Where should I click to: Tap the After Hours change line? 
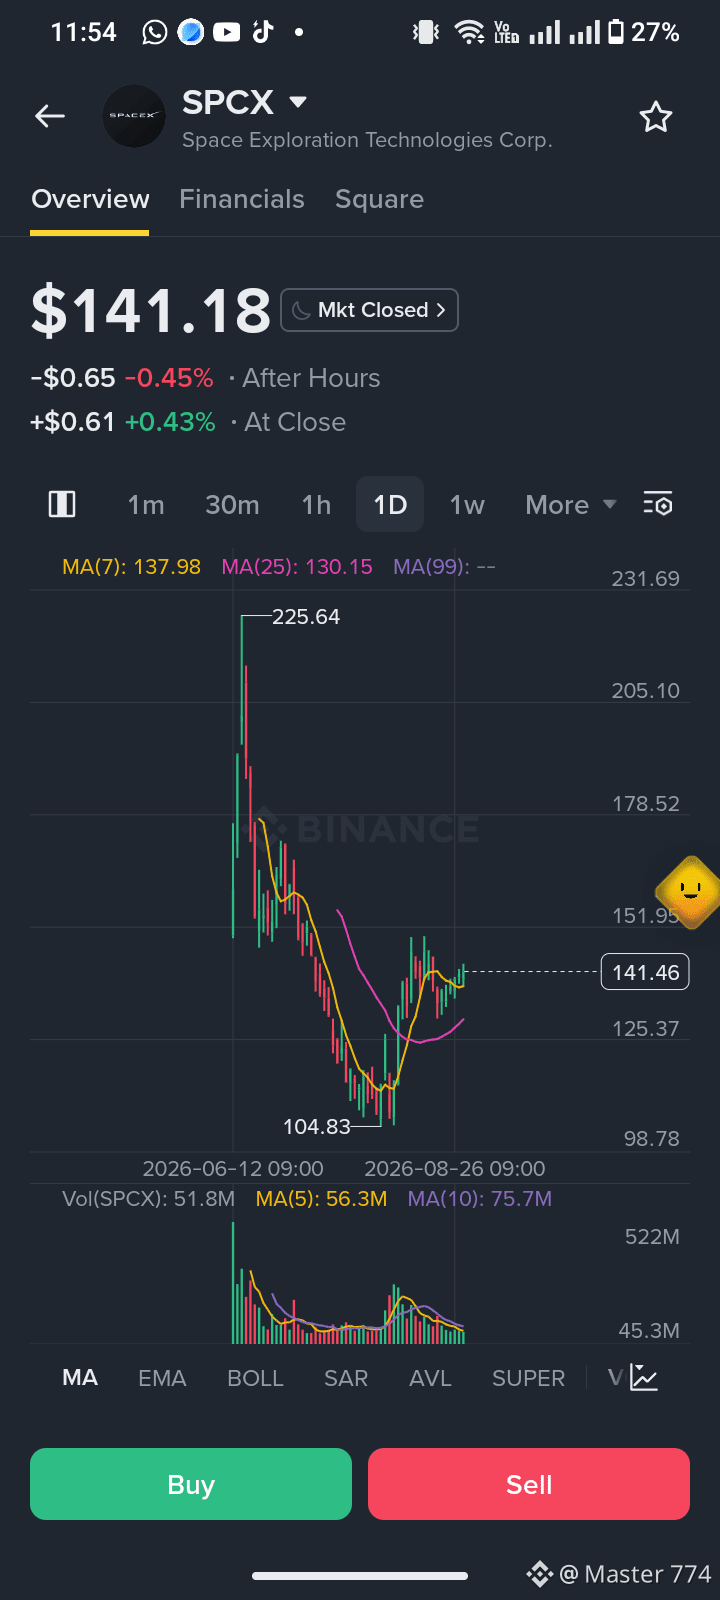coord(205,378)
